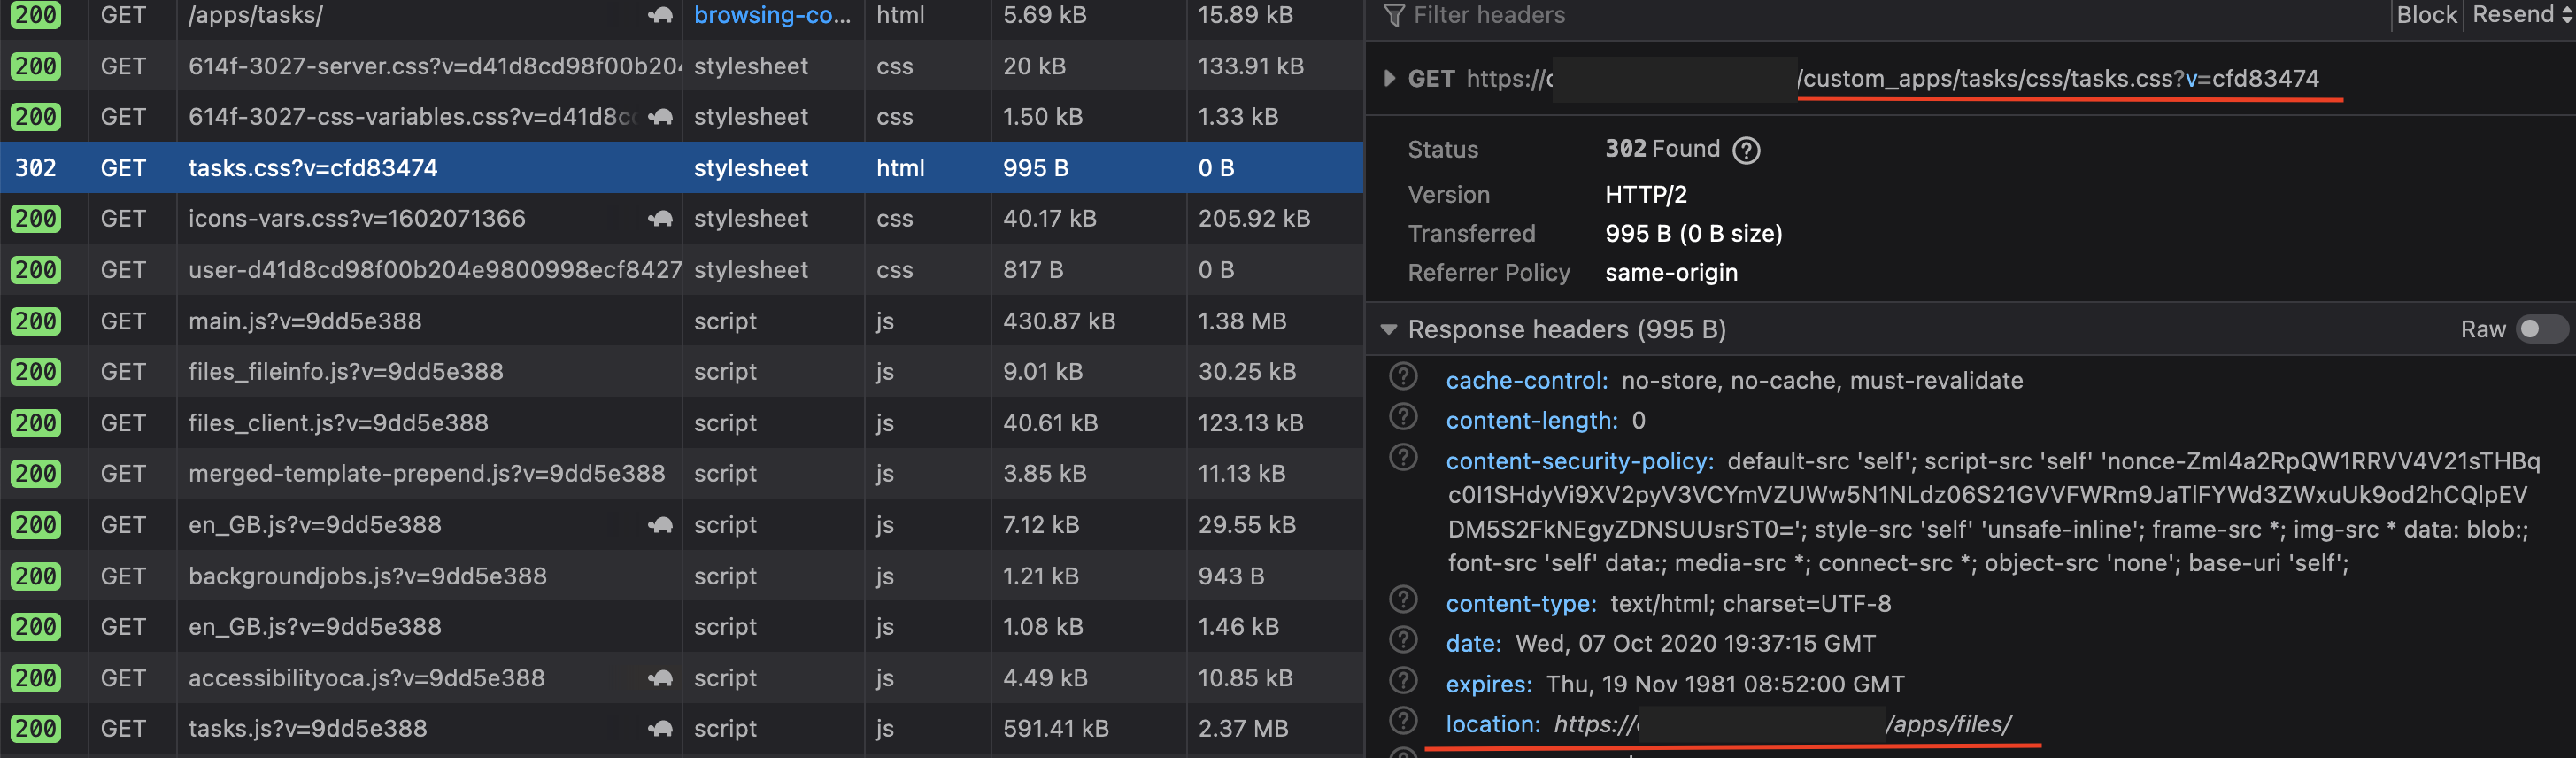Select the 614f-3027-css-variables.css request

[x=682, y=117]
